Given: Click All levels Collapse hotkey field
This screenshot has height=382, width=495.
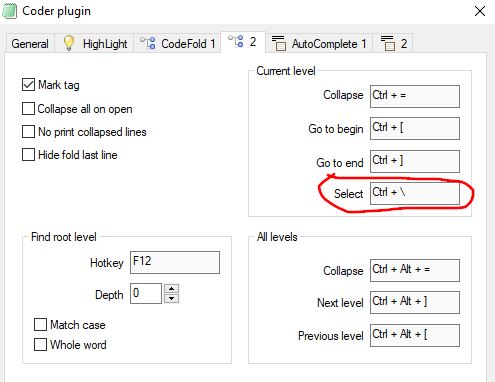Looking at the screenshot, I should click(415, 270).
